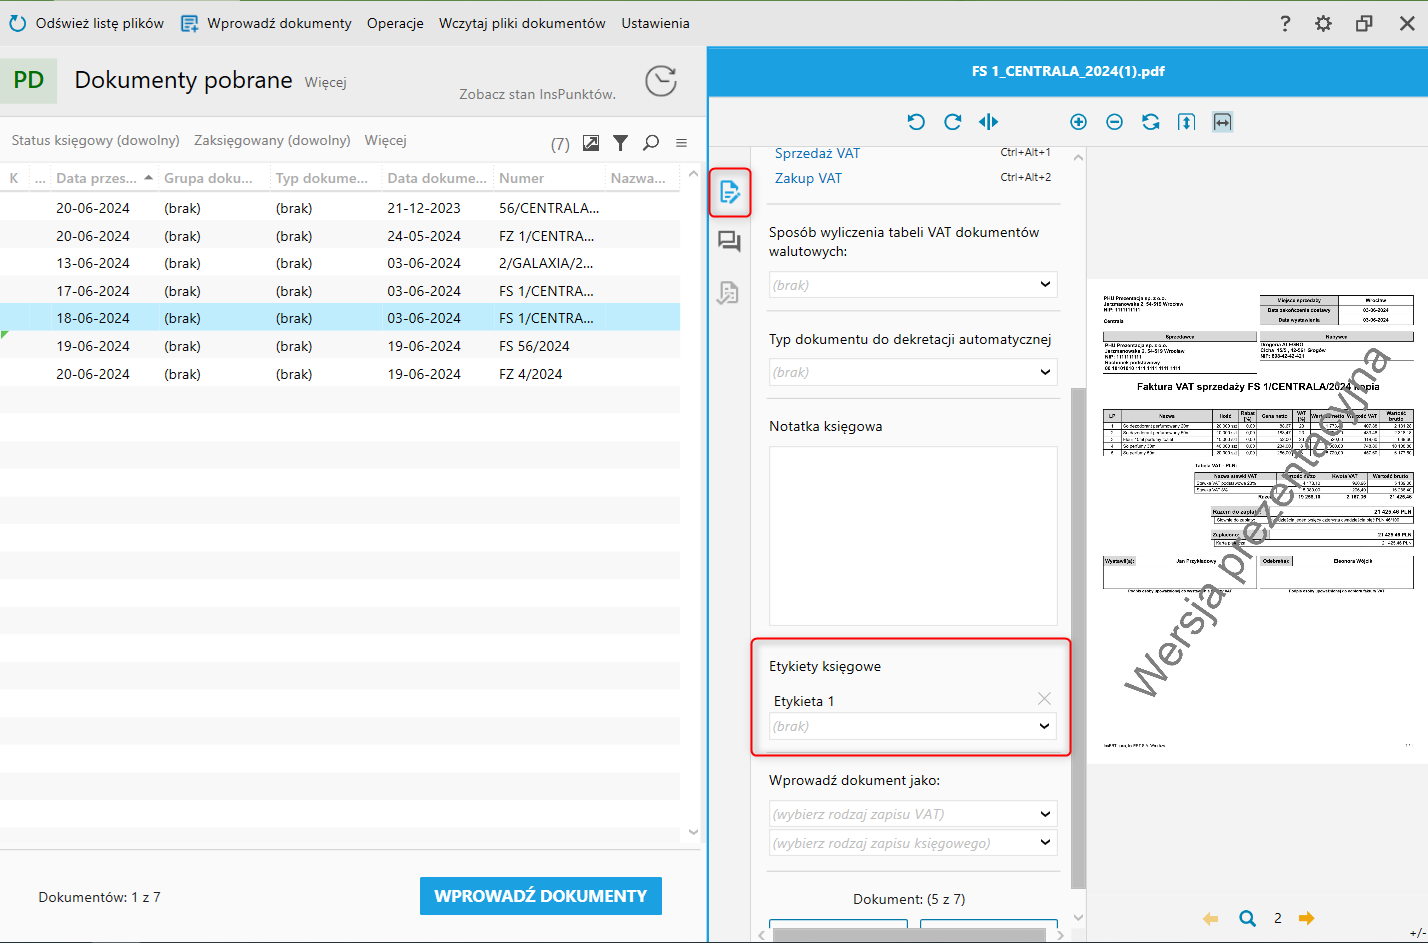
Task: Click Odśwież listę plików menu label
Action: (100, 23)
